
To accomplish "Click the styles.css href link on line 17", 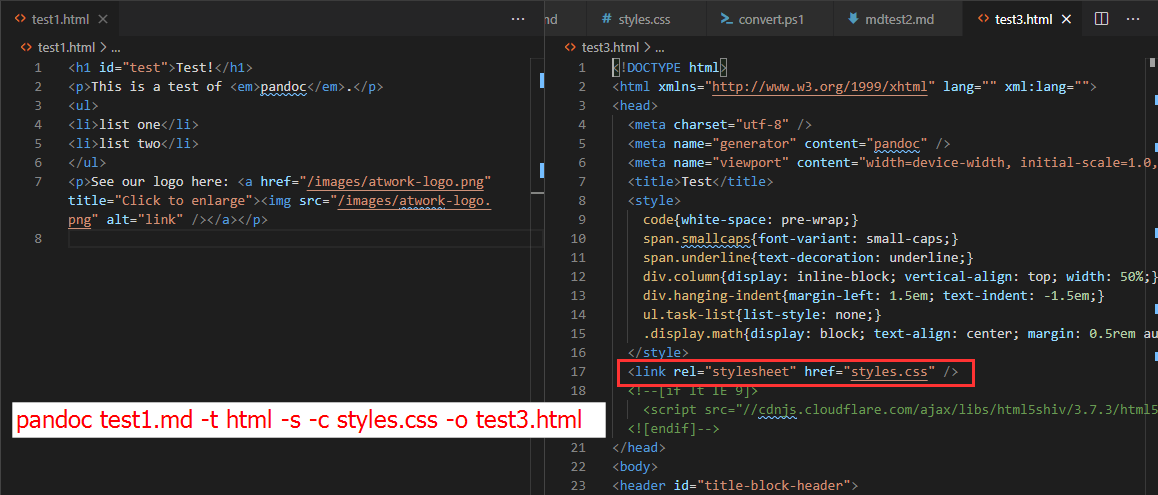I will click(891, 372).
